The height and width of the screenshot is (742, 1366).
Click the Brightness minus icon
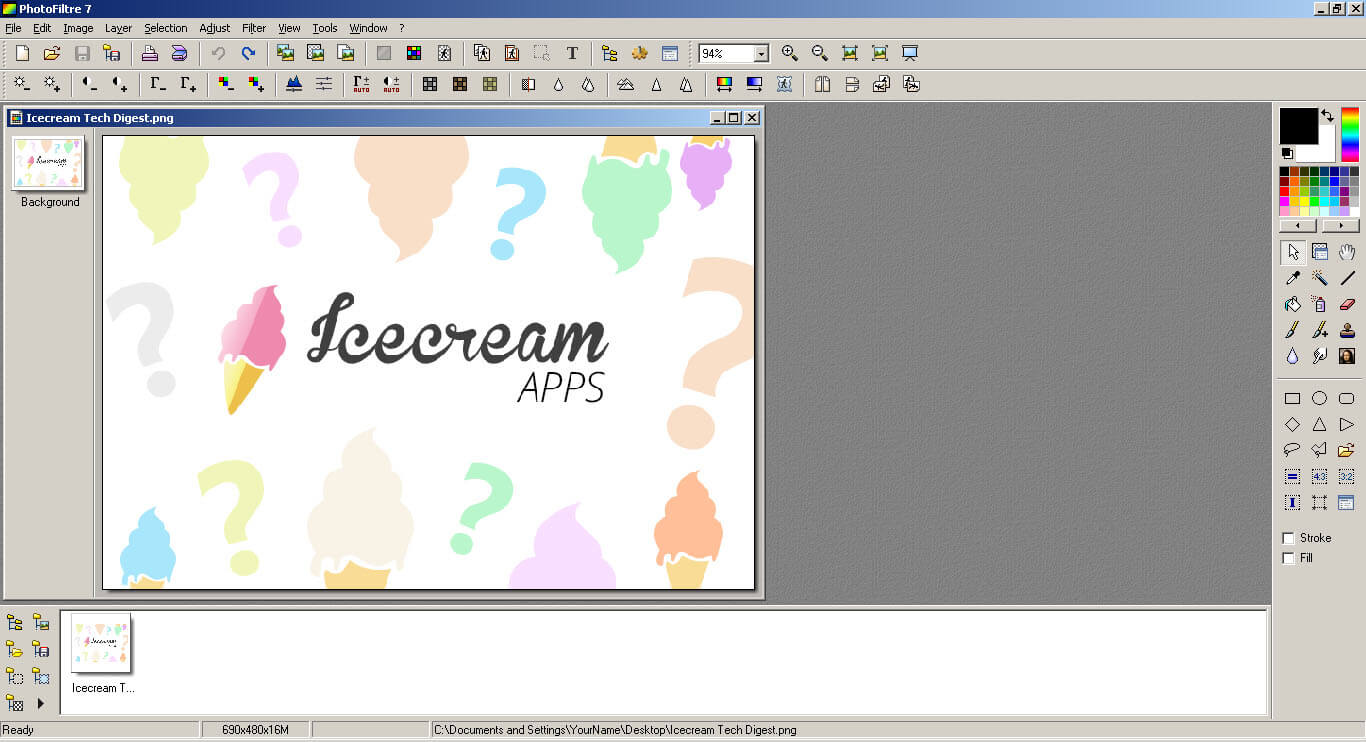[22, 84]
